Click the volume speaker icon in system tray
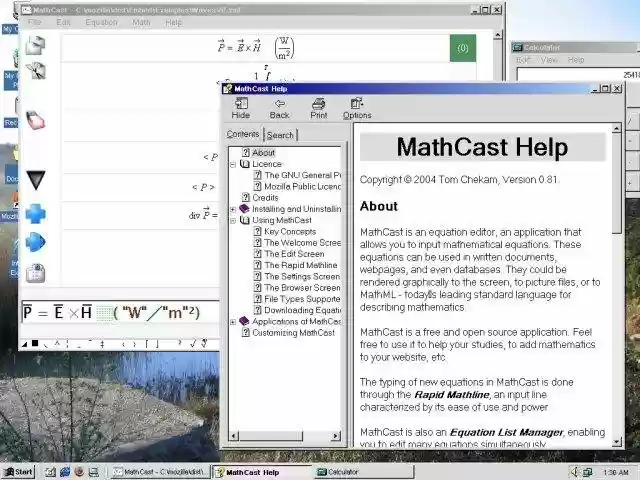Screen dimensions: 640x480 pyautogui.click(x=575, y=472)
